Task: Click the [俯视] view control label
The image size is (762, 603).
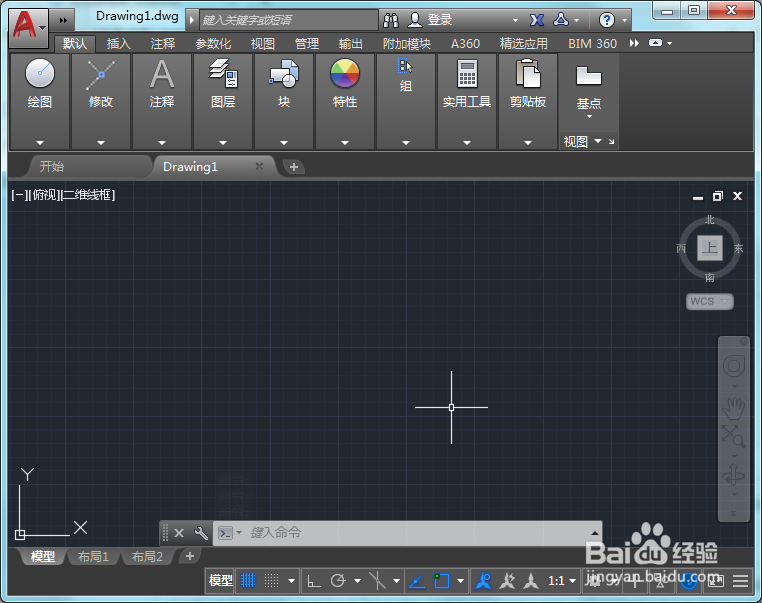Action: pos(44,195)
